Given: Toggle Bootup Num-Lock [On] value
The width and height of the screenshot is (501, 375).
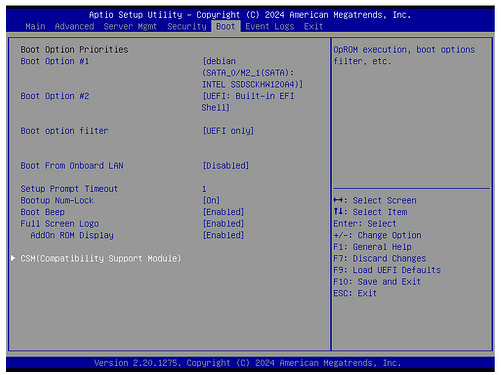Looking at the screenshot, I should 211,200.
